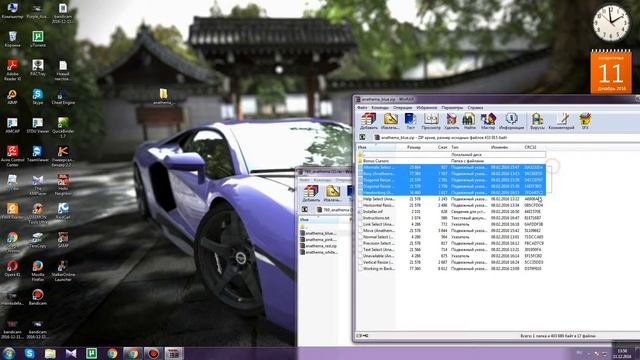The height and width of the screenshot is (360, 640).
Task: Sort files by the Изменён column header
Action: [x=506, y=147]
